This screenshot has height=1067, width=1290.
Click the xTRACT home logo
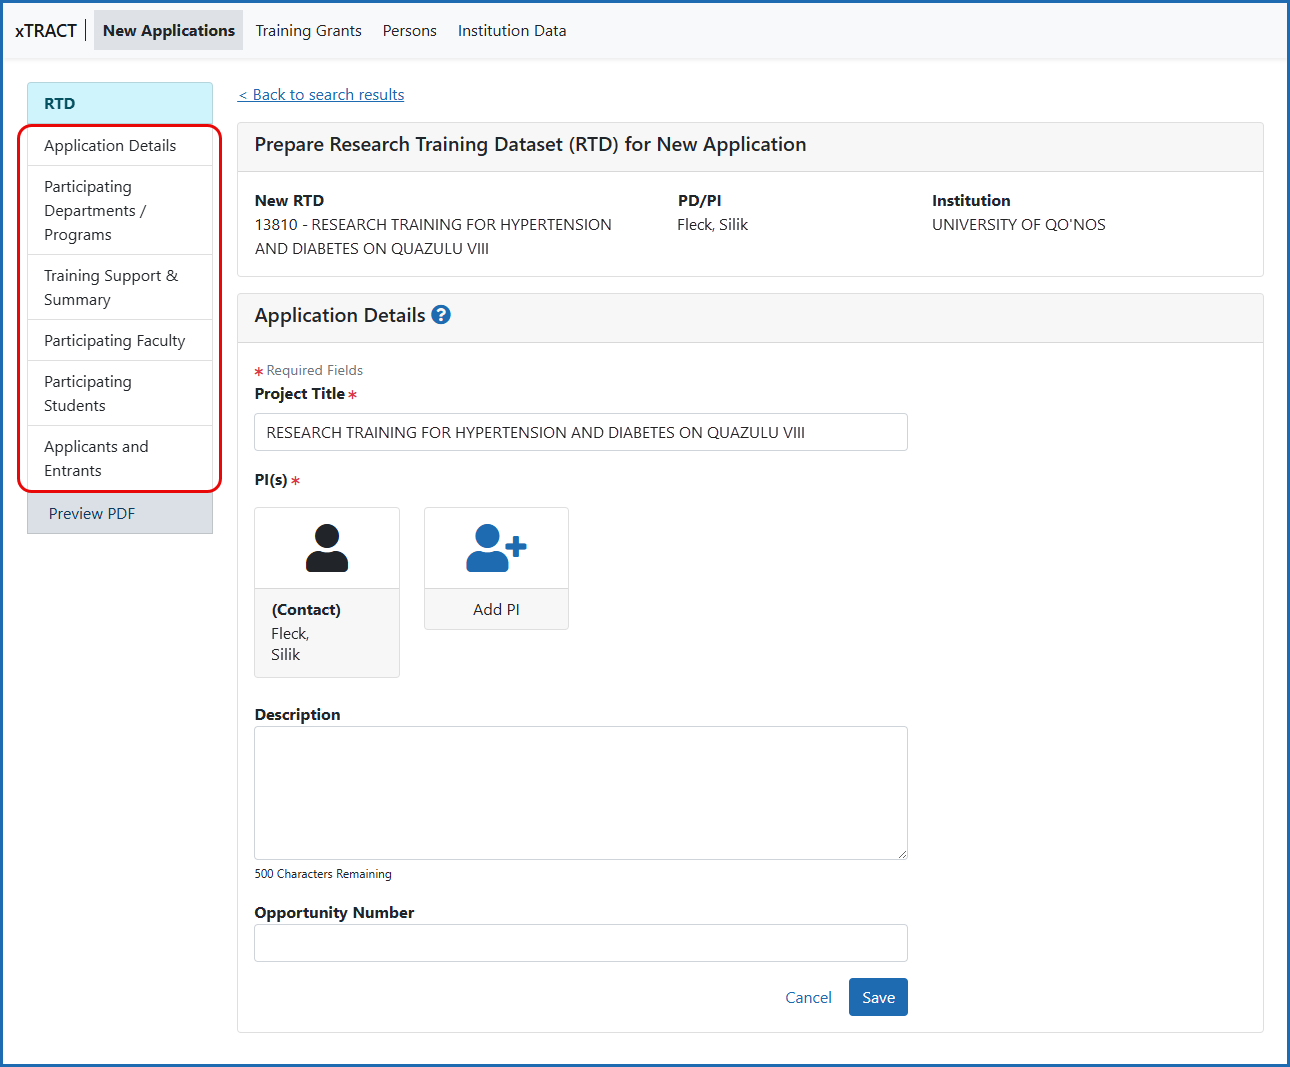(x=45, y=30)
